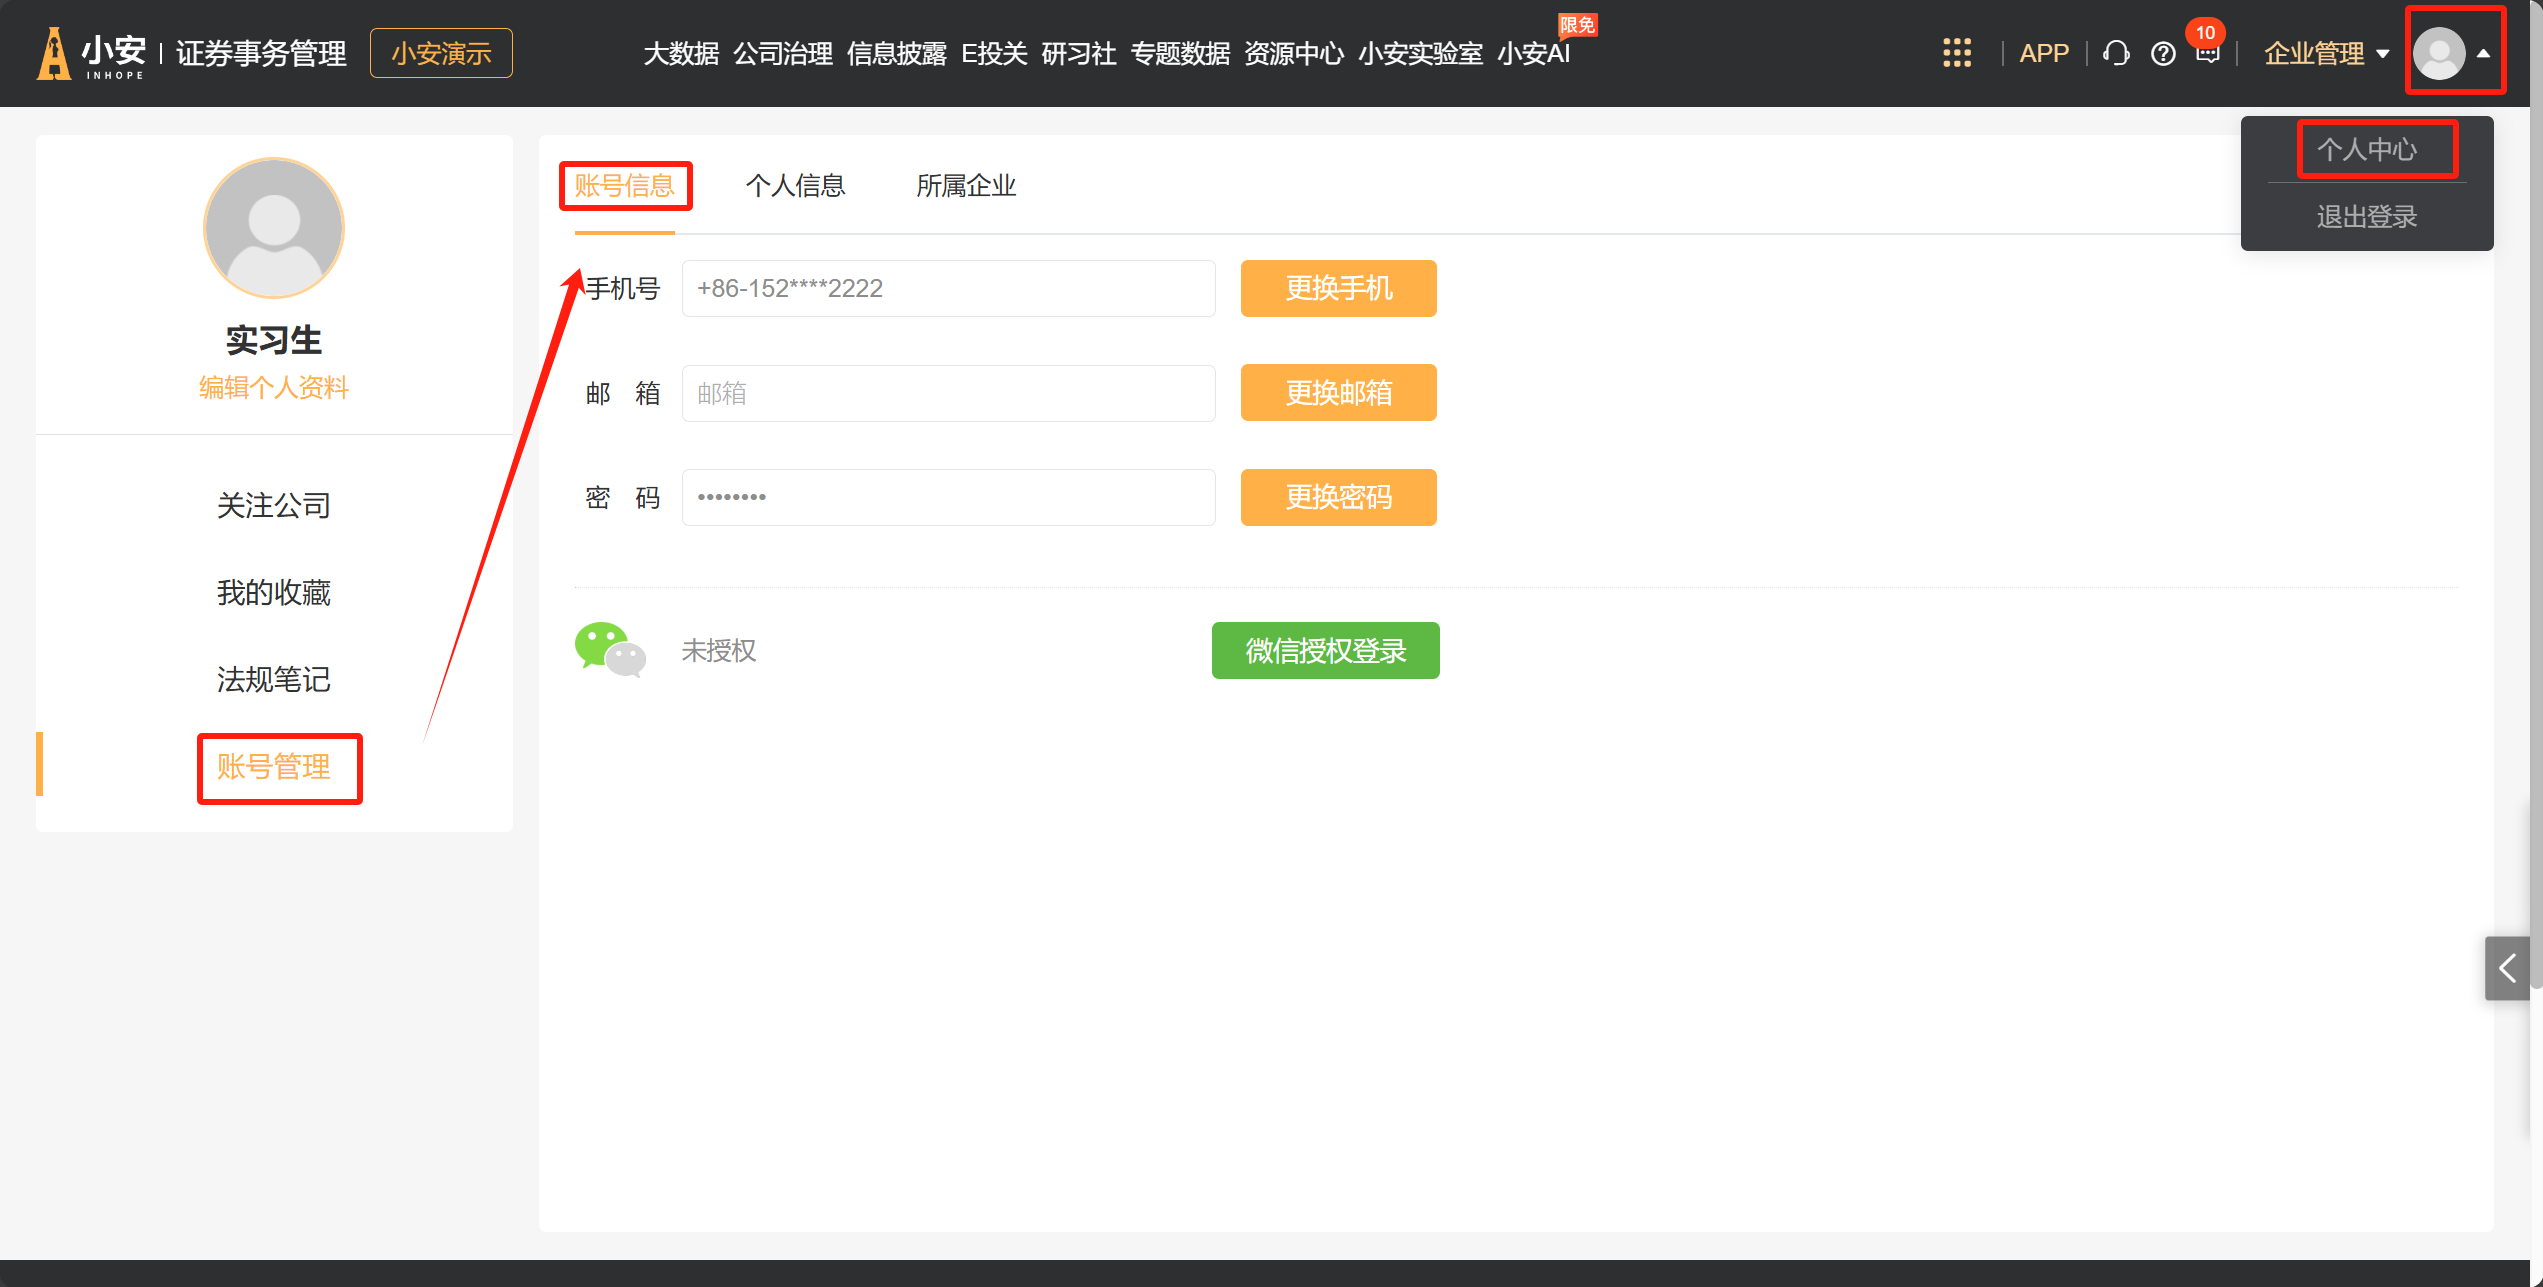The height and width of the screenshot is (1287, 2543).
Task: Open the nine-dot apps grid icon
Action: click(x=1956, y=53)
